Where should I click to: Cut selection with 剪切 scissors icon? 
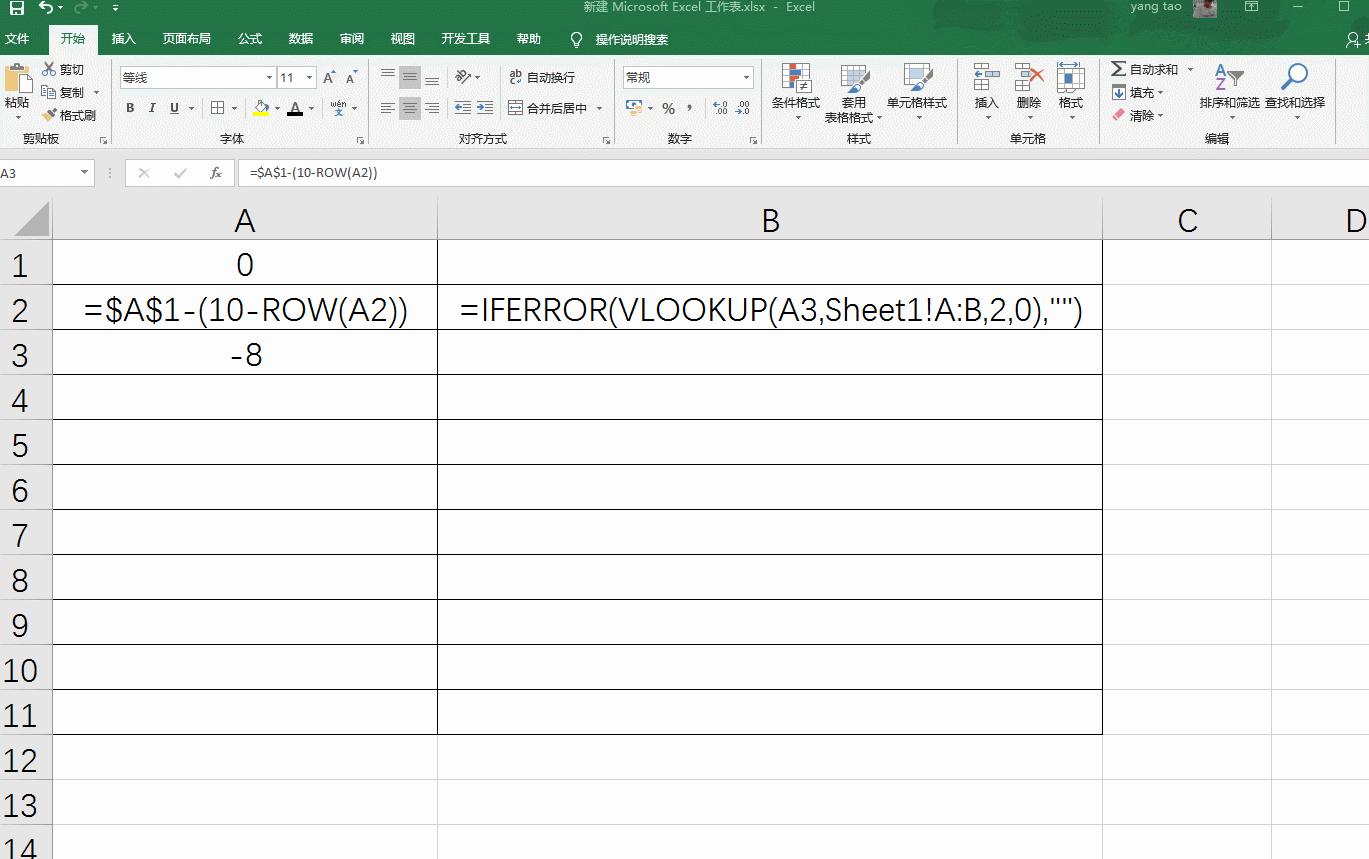[x=64, y=70]
